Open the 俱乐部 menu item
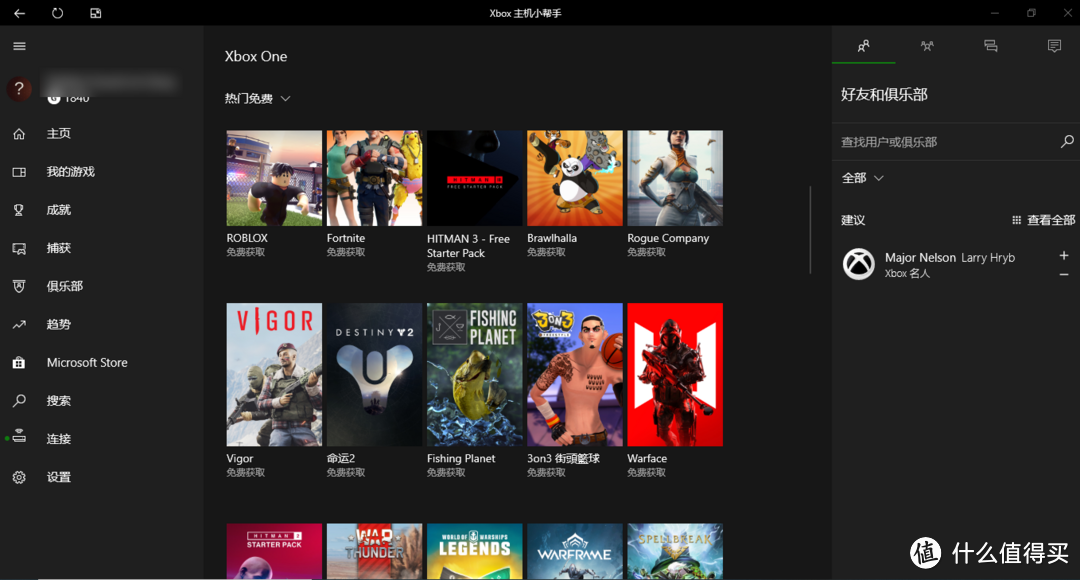1080x580 pixels. [65, 287]
